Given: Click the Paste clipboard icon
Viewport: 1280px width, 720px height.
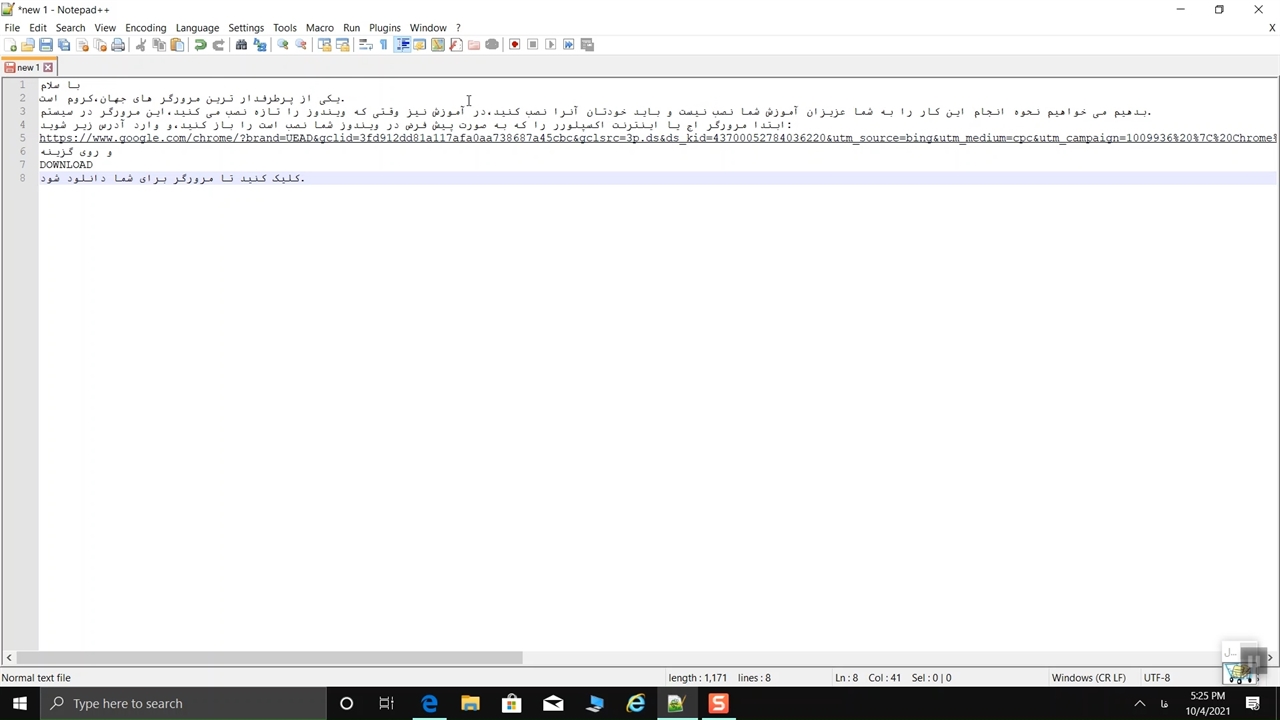Looking at the screenshot, I should coord(177,45).
